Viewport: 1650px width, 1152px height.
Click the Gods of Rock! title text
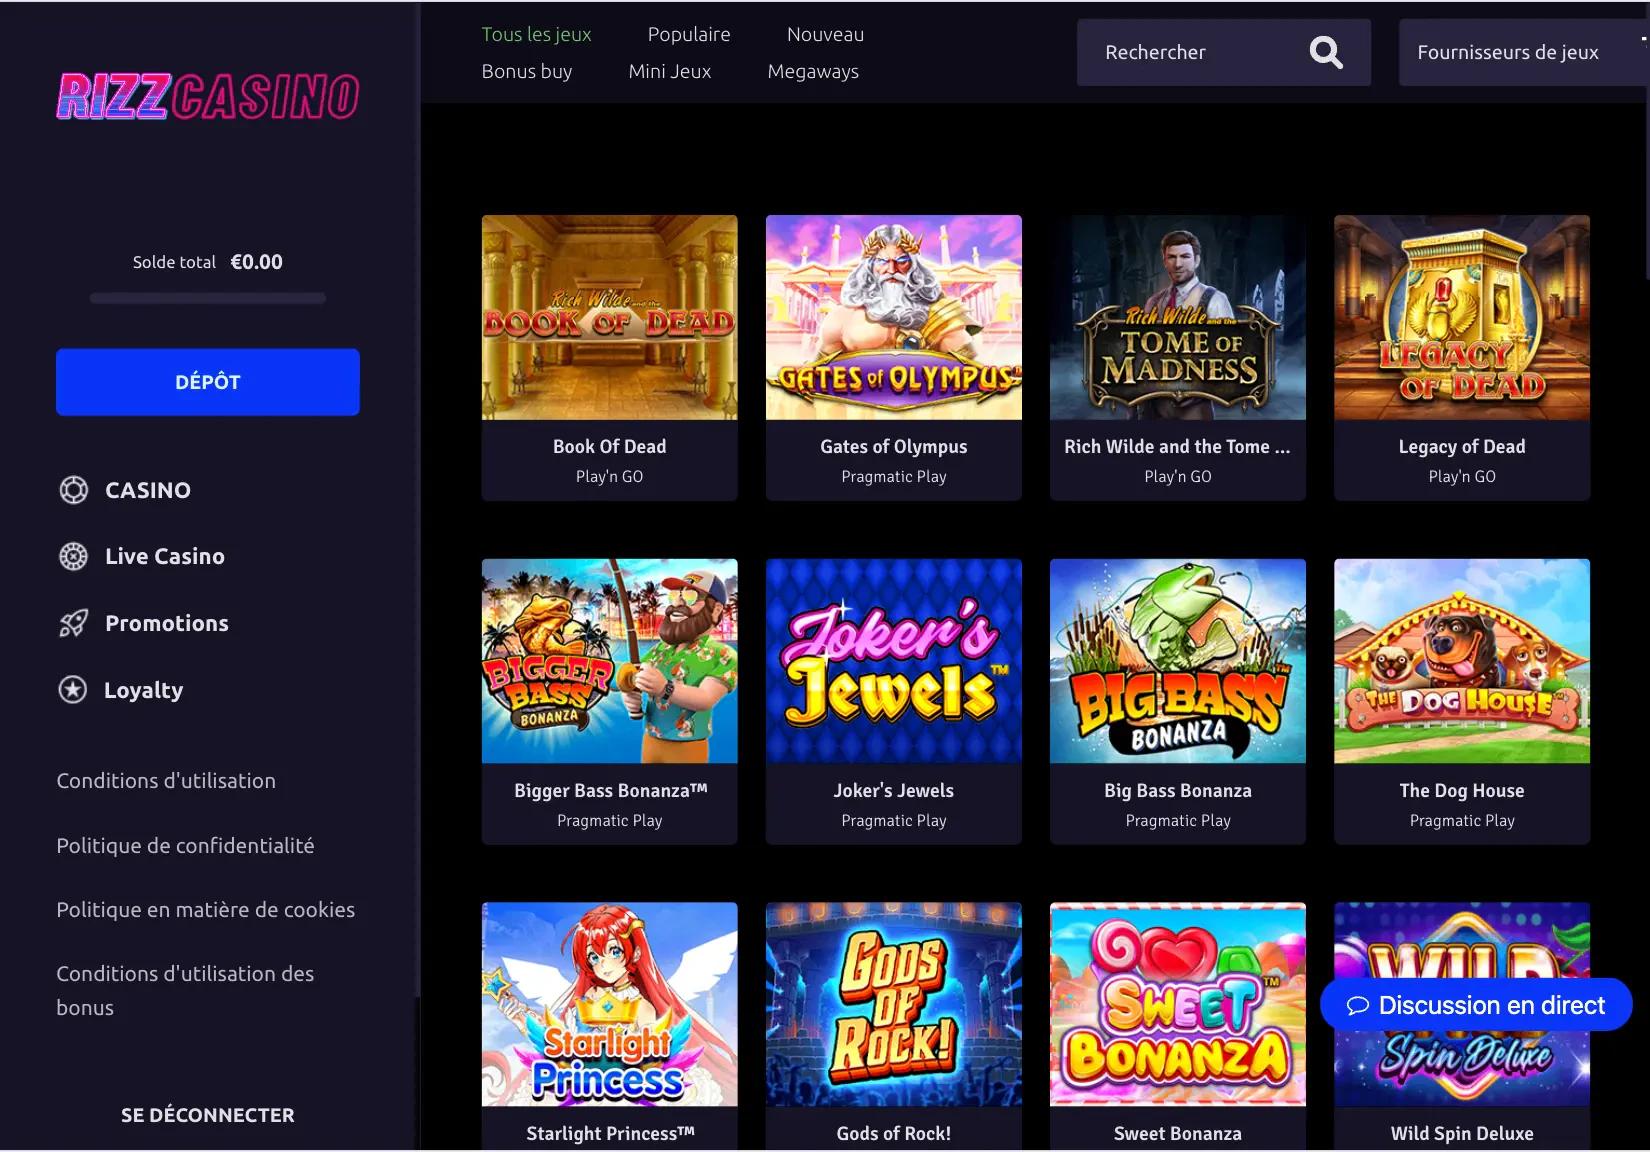[x=894, y=1134]
